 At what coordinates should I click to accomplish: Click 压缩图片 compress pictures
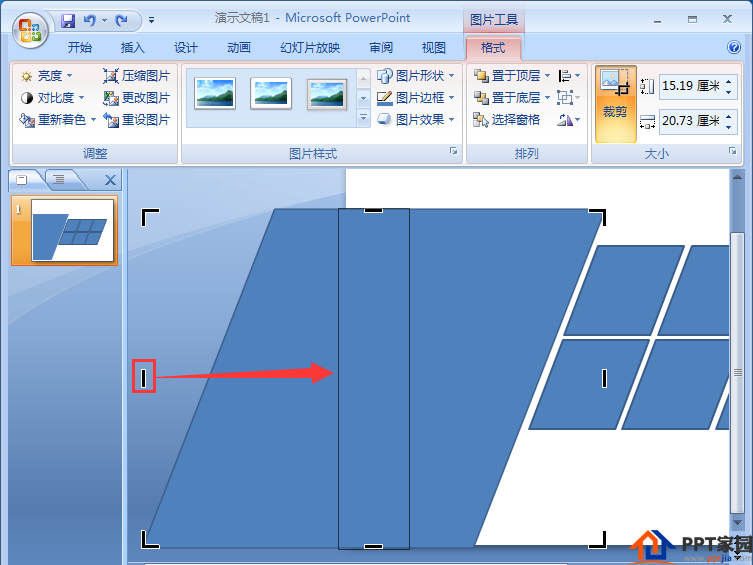click(137, 76)
